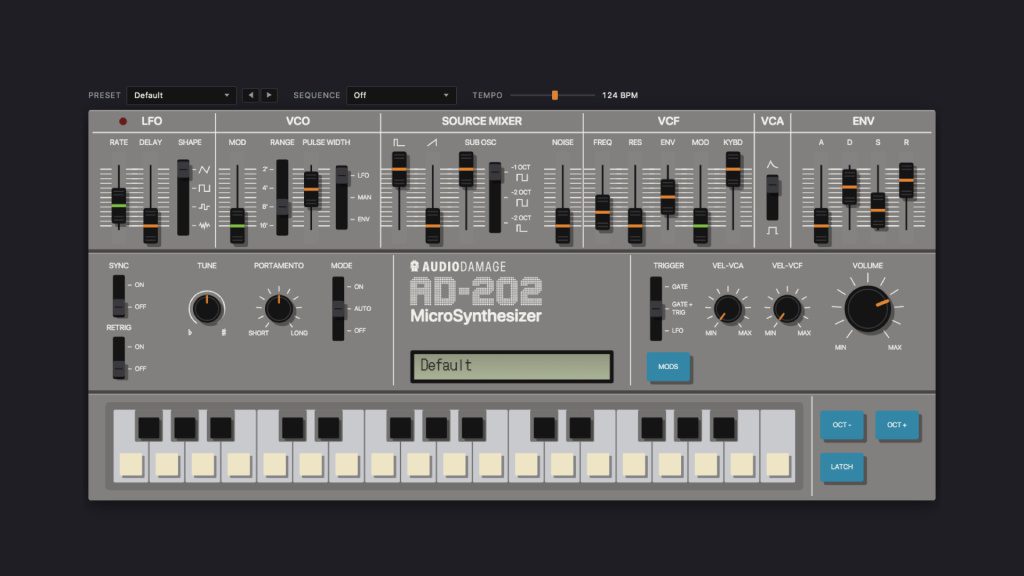Screen dimensions: 1024x576
Task: Click the Volume knob
Action: 867,308
